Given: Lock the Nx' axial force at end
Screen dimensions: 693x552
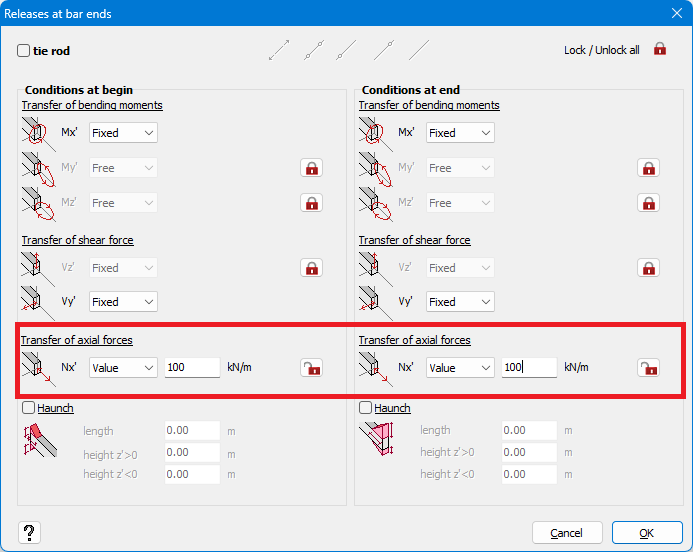Looking at the screenshot, I should tap(649, 368).
